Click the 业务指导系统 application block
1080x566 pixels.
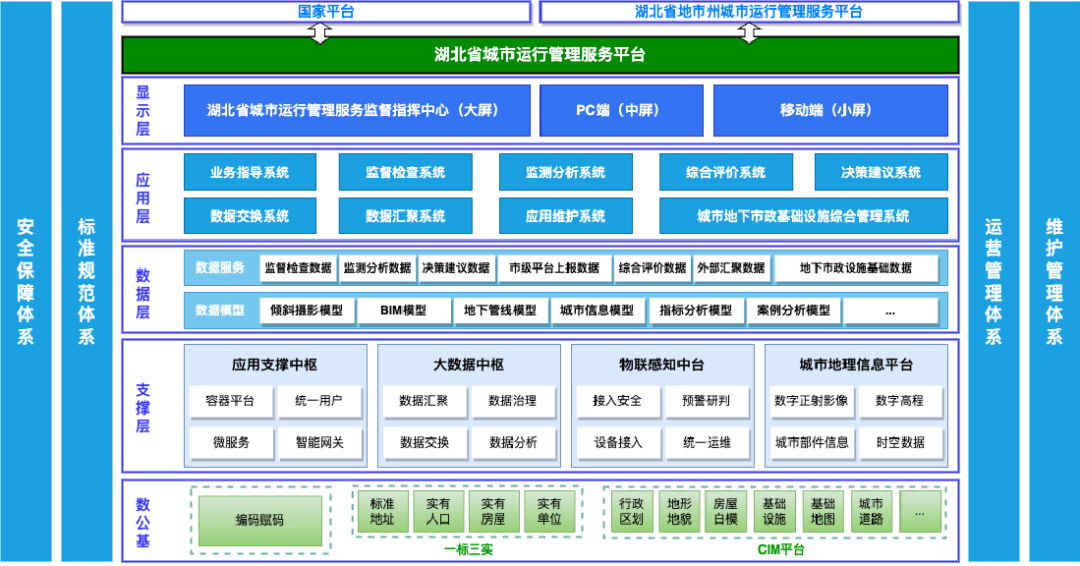point(249,172)
